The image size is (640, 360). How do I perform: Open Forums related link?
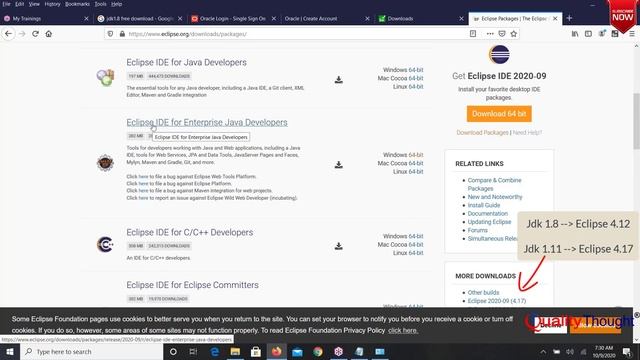pos(478,230)
